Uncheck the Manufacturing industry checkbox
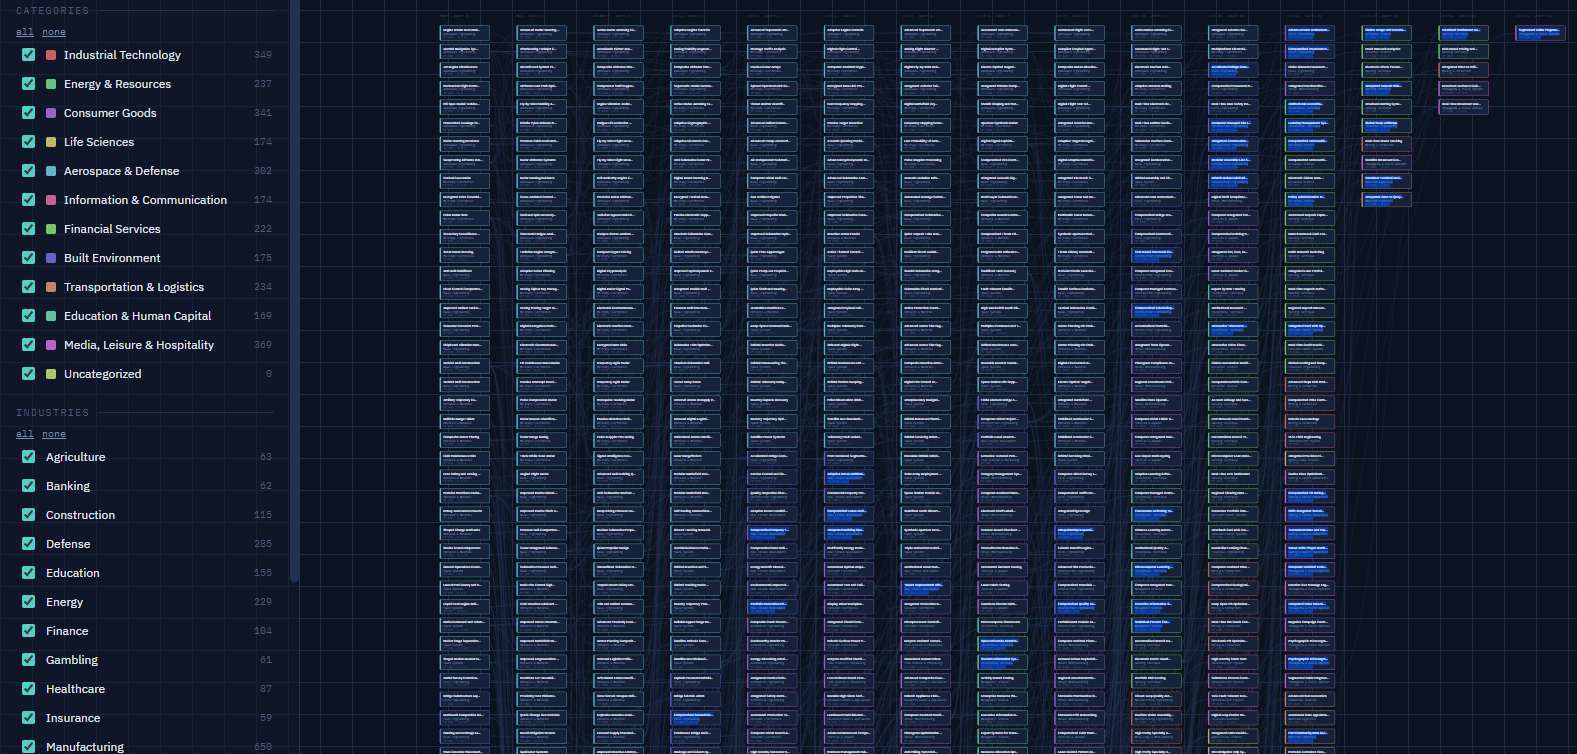The image size is (1577, 754). pyautogui.click(x=29, y=747)
